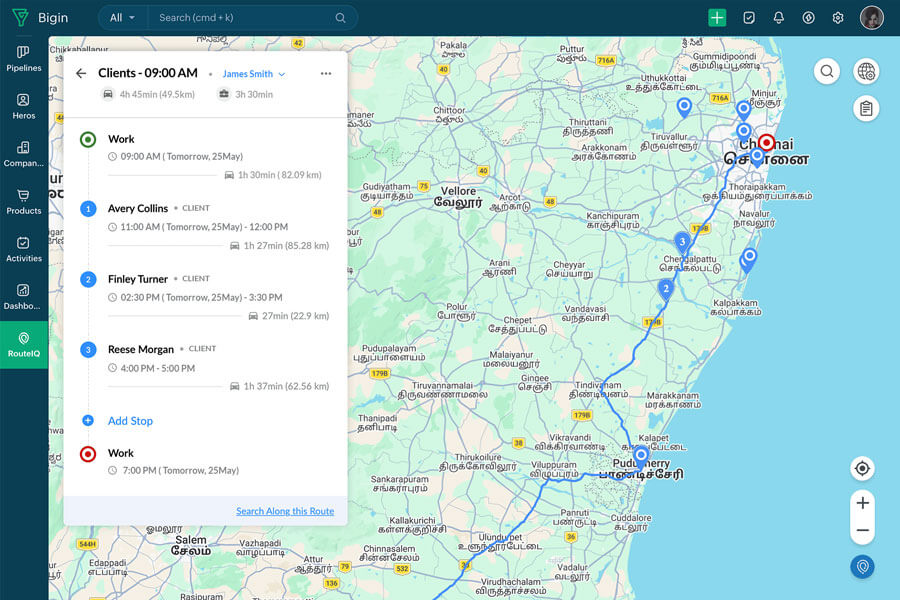900x600 pixels.
Task: Open Dashboards module in sidebar
Action: (24, 297)
